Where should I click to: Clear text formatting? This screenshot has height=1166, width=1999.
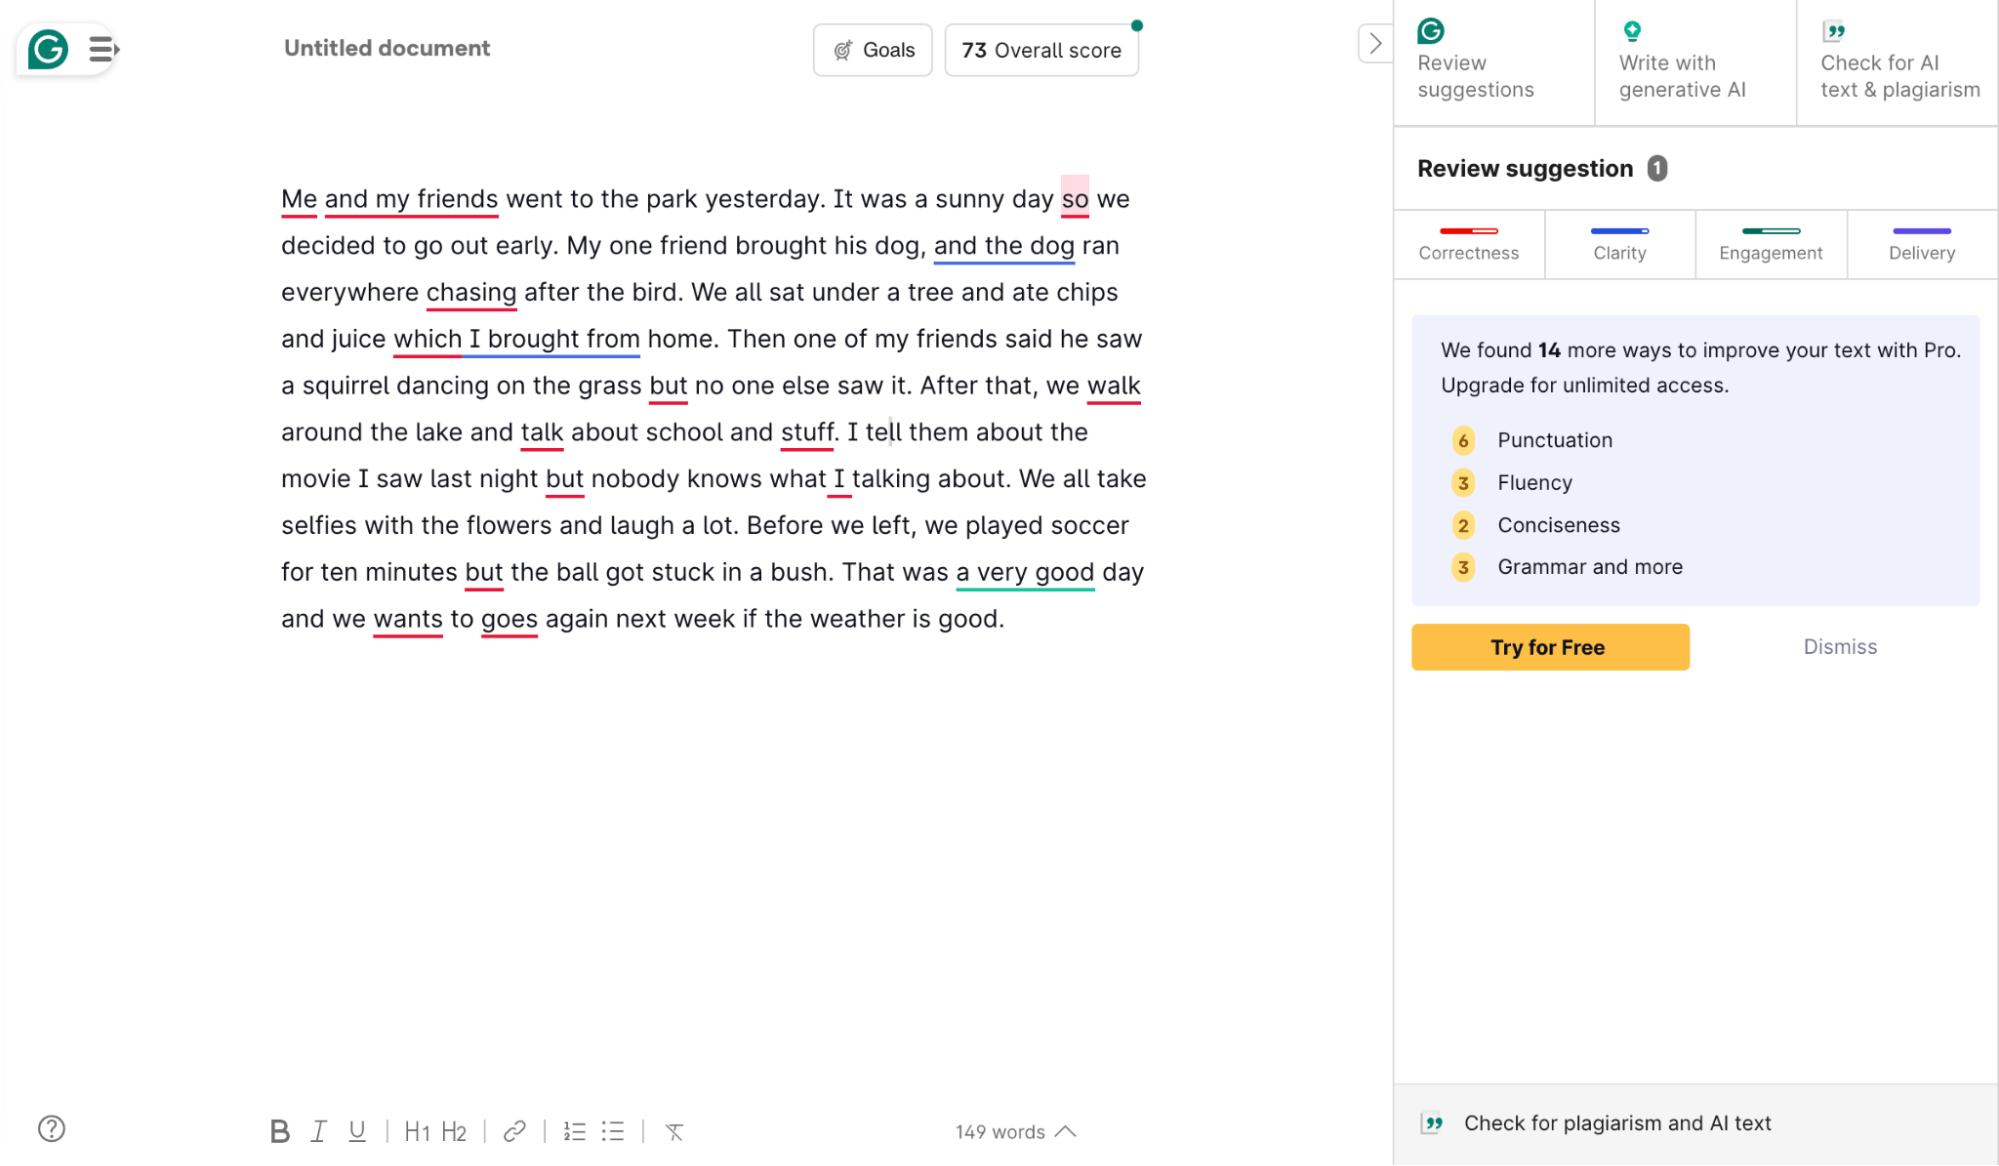pos(675,1131)
